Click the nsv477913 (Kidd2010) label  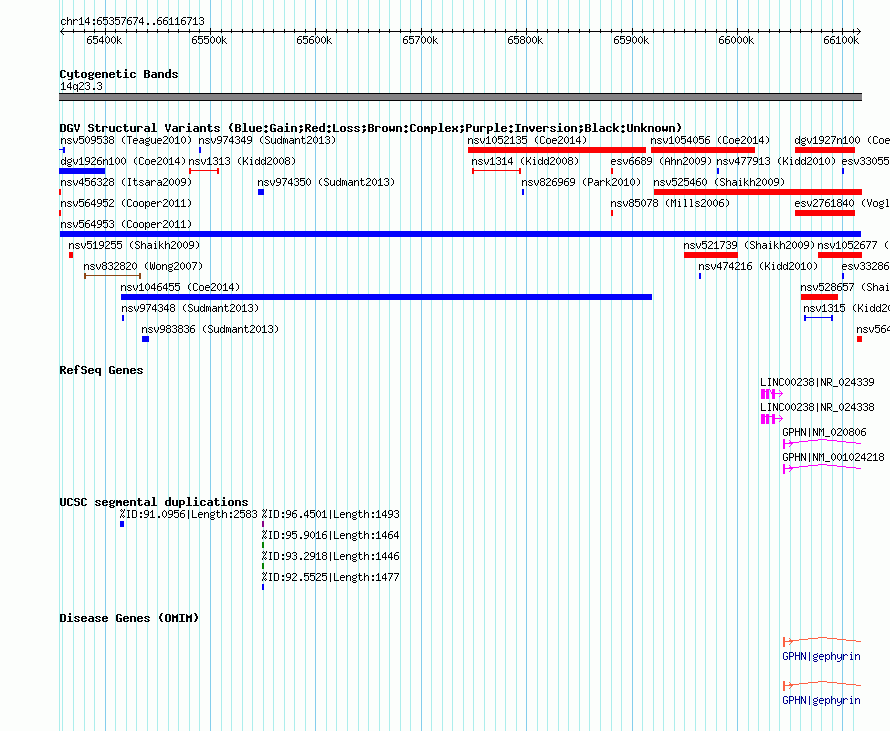[776, 161]
